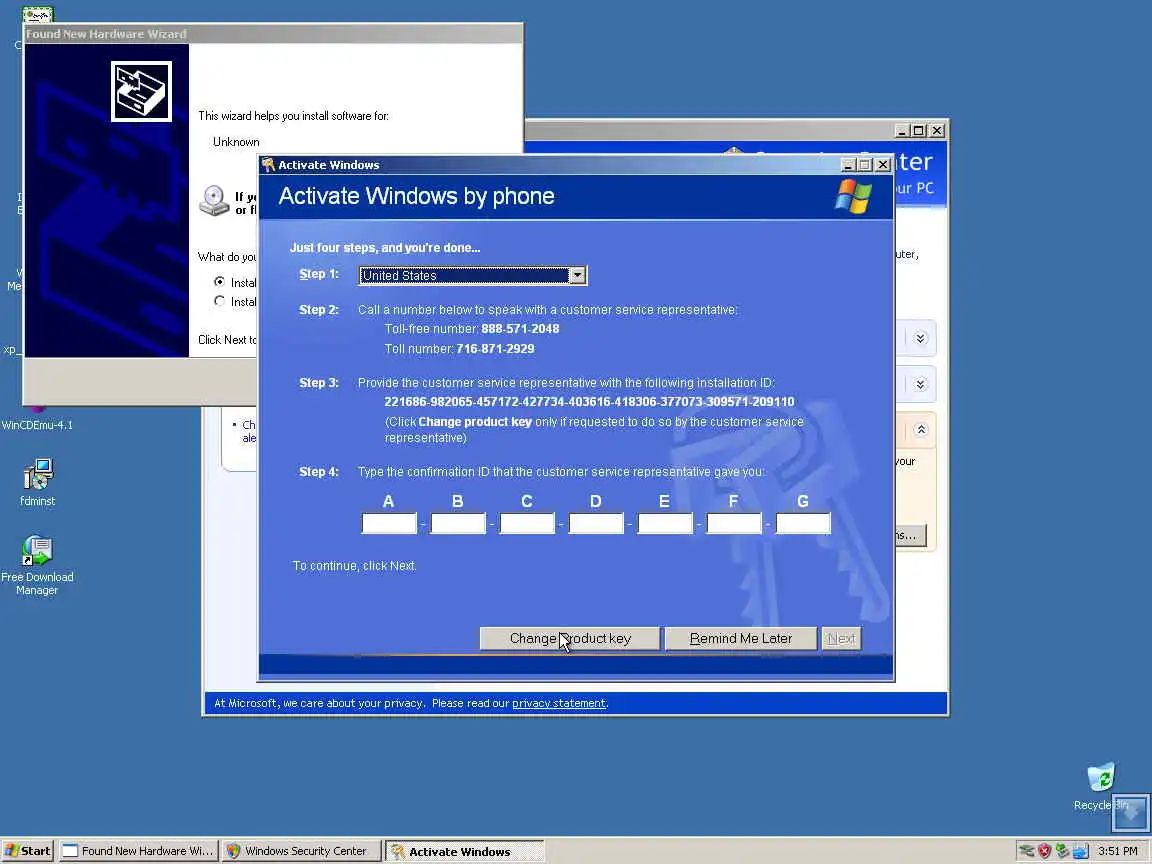The height and width of the screenshot is (864, 1152).
Task: Click confirmation ID field G
Action: [803, 523]
